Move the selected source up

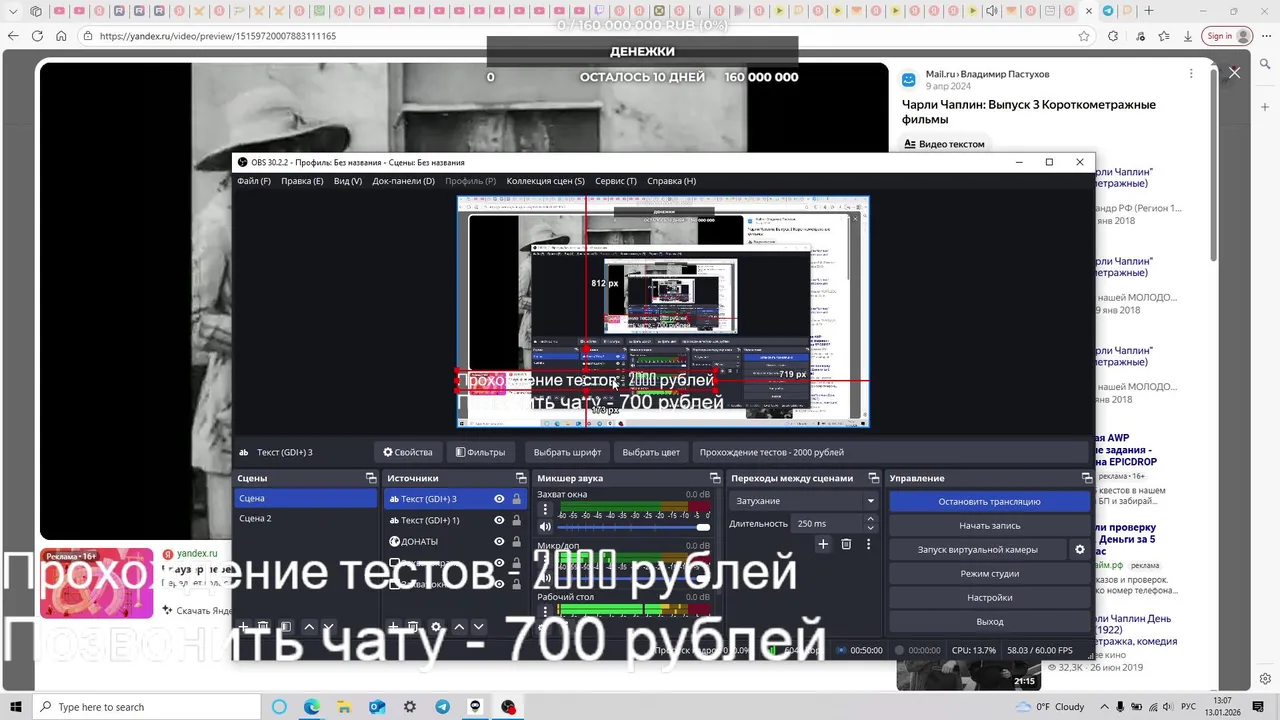[x=459, y=627]
